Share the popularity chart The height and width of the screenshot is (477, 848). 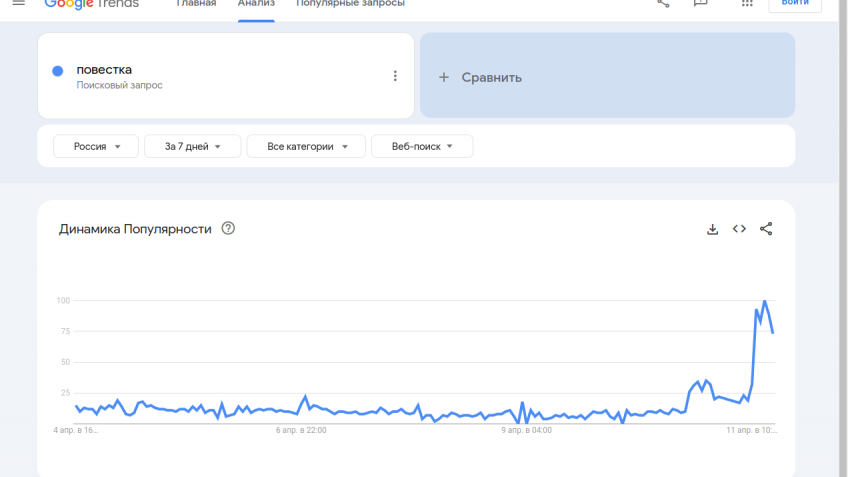point(766,229)
